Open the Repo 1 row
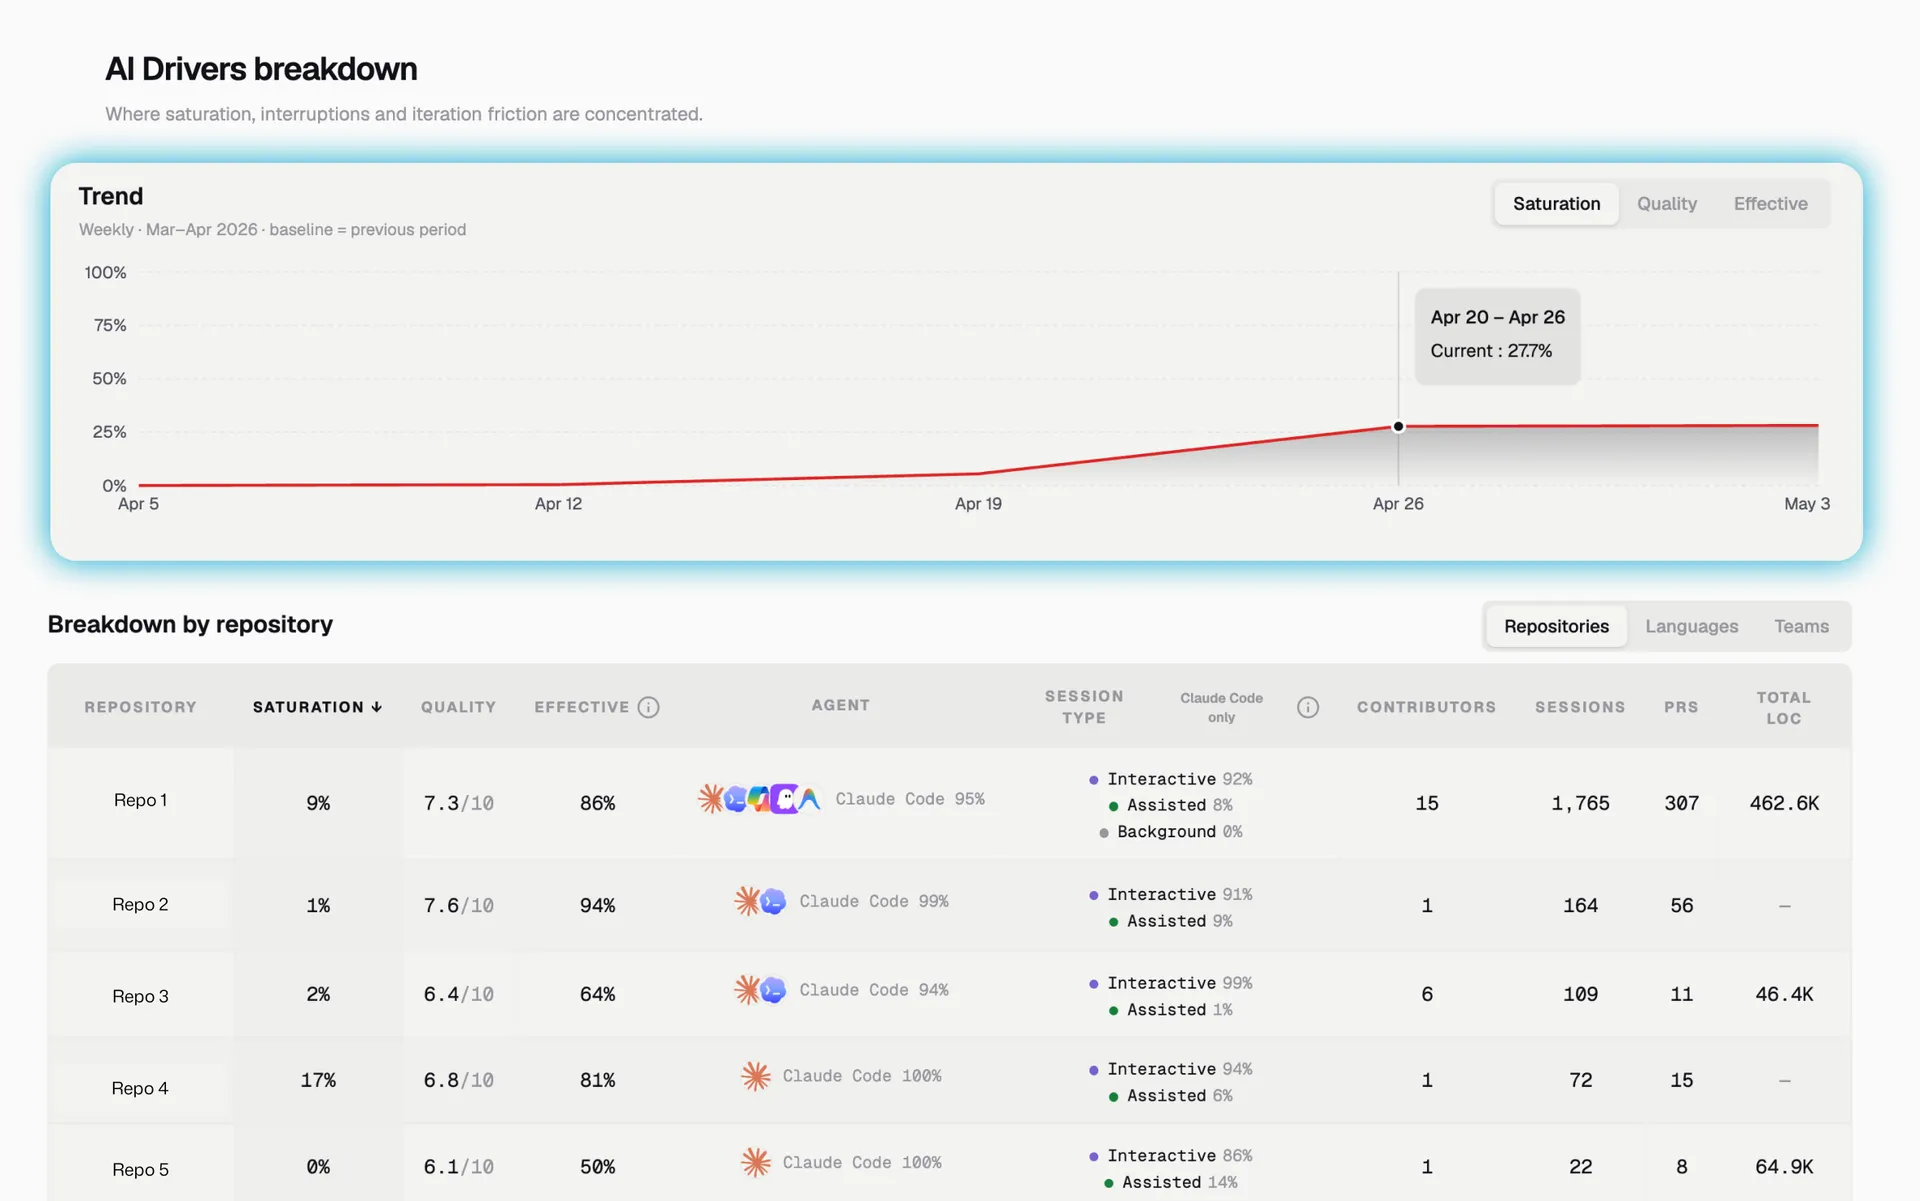Viewport: 1920px width, 1201px height. point(949,803)
